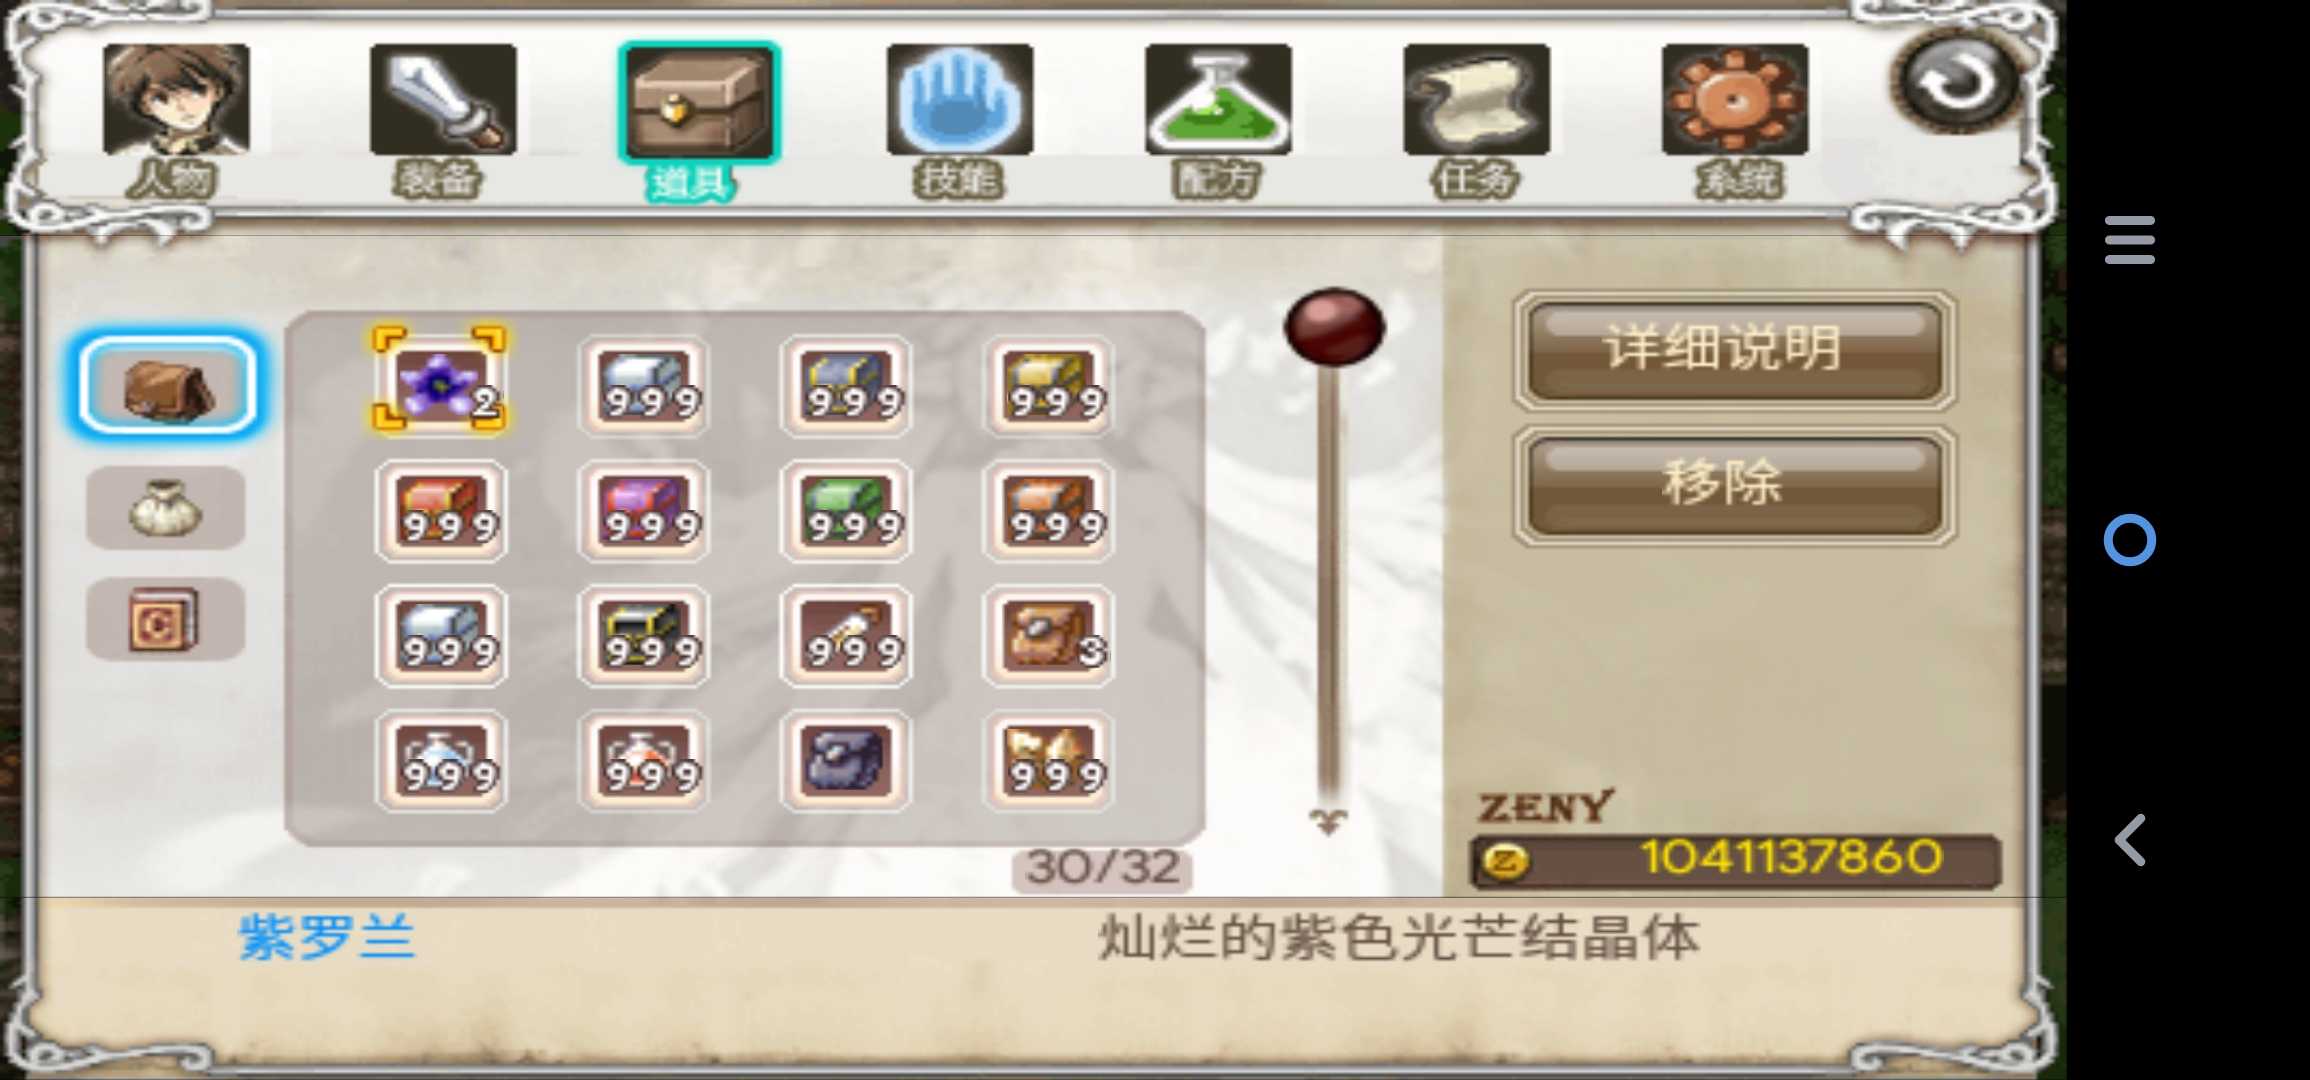
Task: Click the red scrollbar knob
Action: click(1334, 326)
